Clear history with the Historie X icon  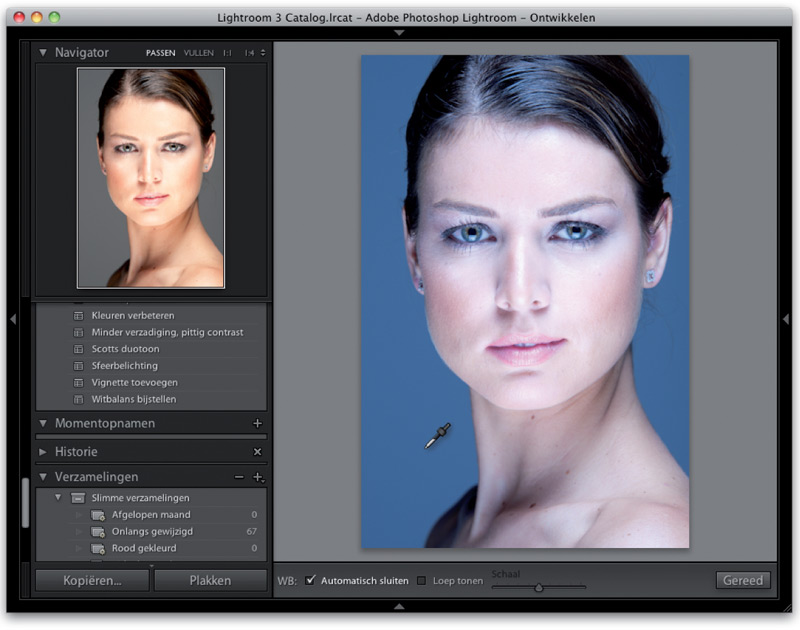(x=257, y=452)
